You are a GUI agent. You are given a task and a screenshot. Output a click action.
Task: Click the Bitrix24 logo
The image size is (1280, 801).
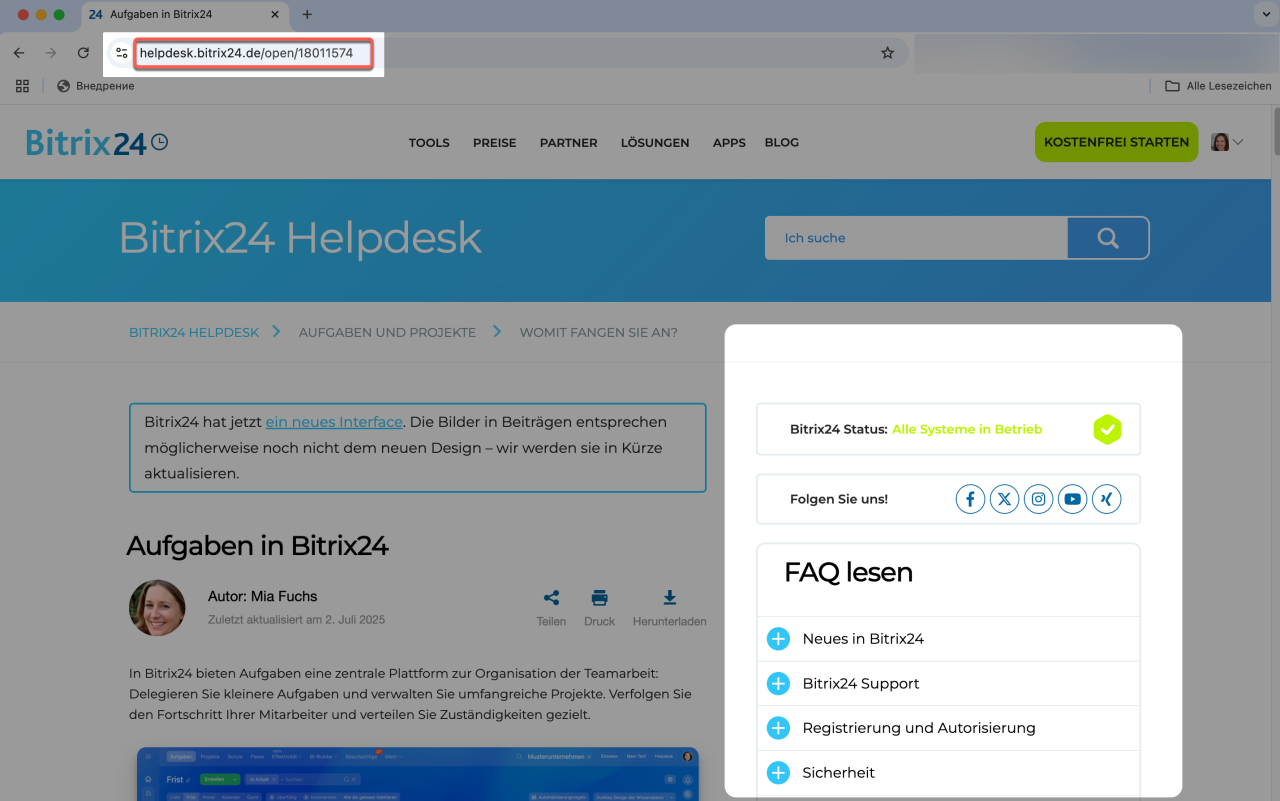(x=97, y=143)
